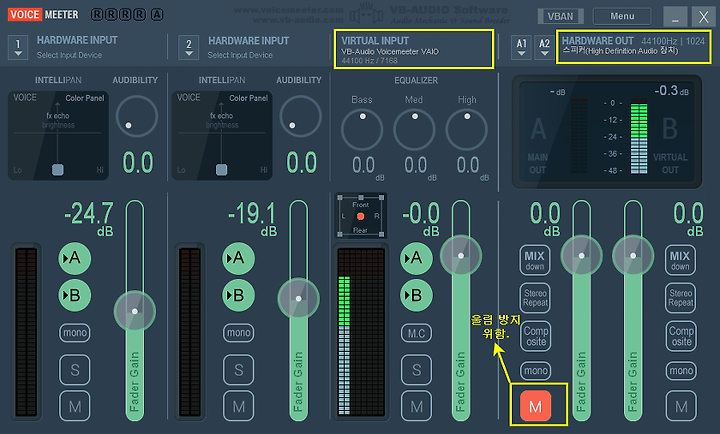Click Hardware Input 1 Intellipan voice panel

pos(58,135)
